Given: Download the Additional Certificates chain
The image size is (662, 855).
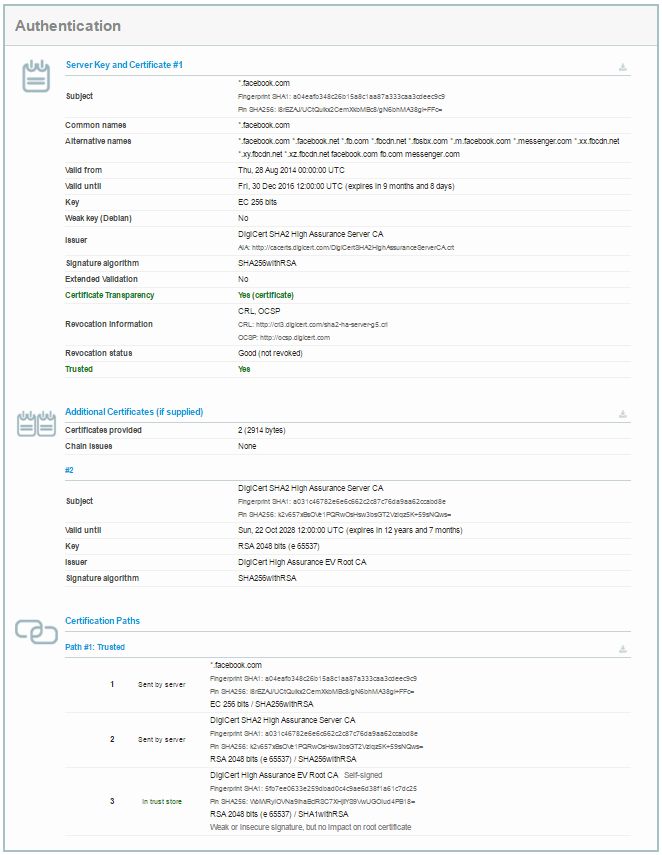Looking at the screenshot, I should (623, 414).
